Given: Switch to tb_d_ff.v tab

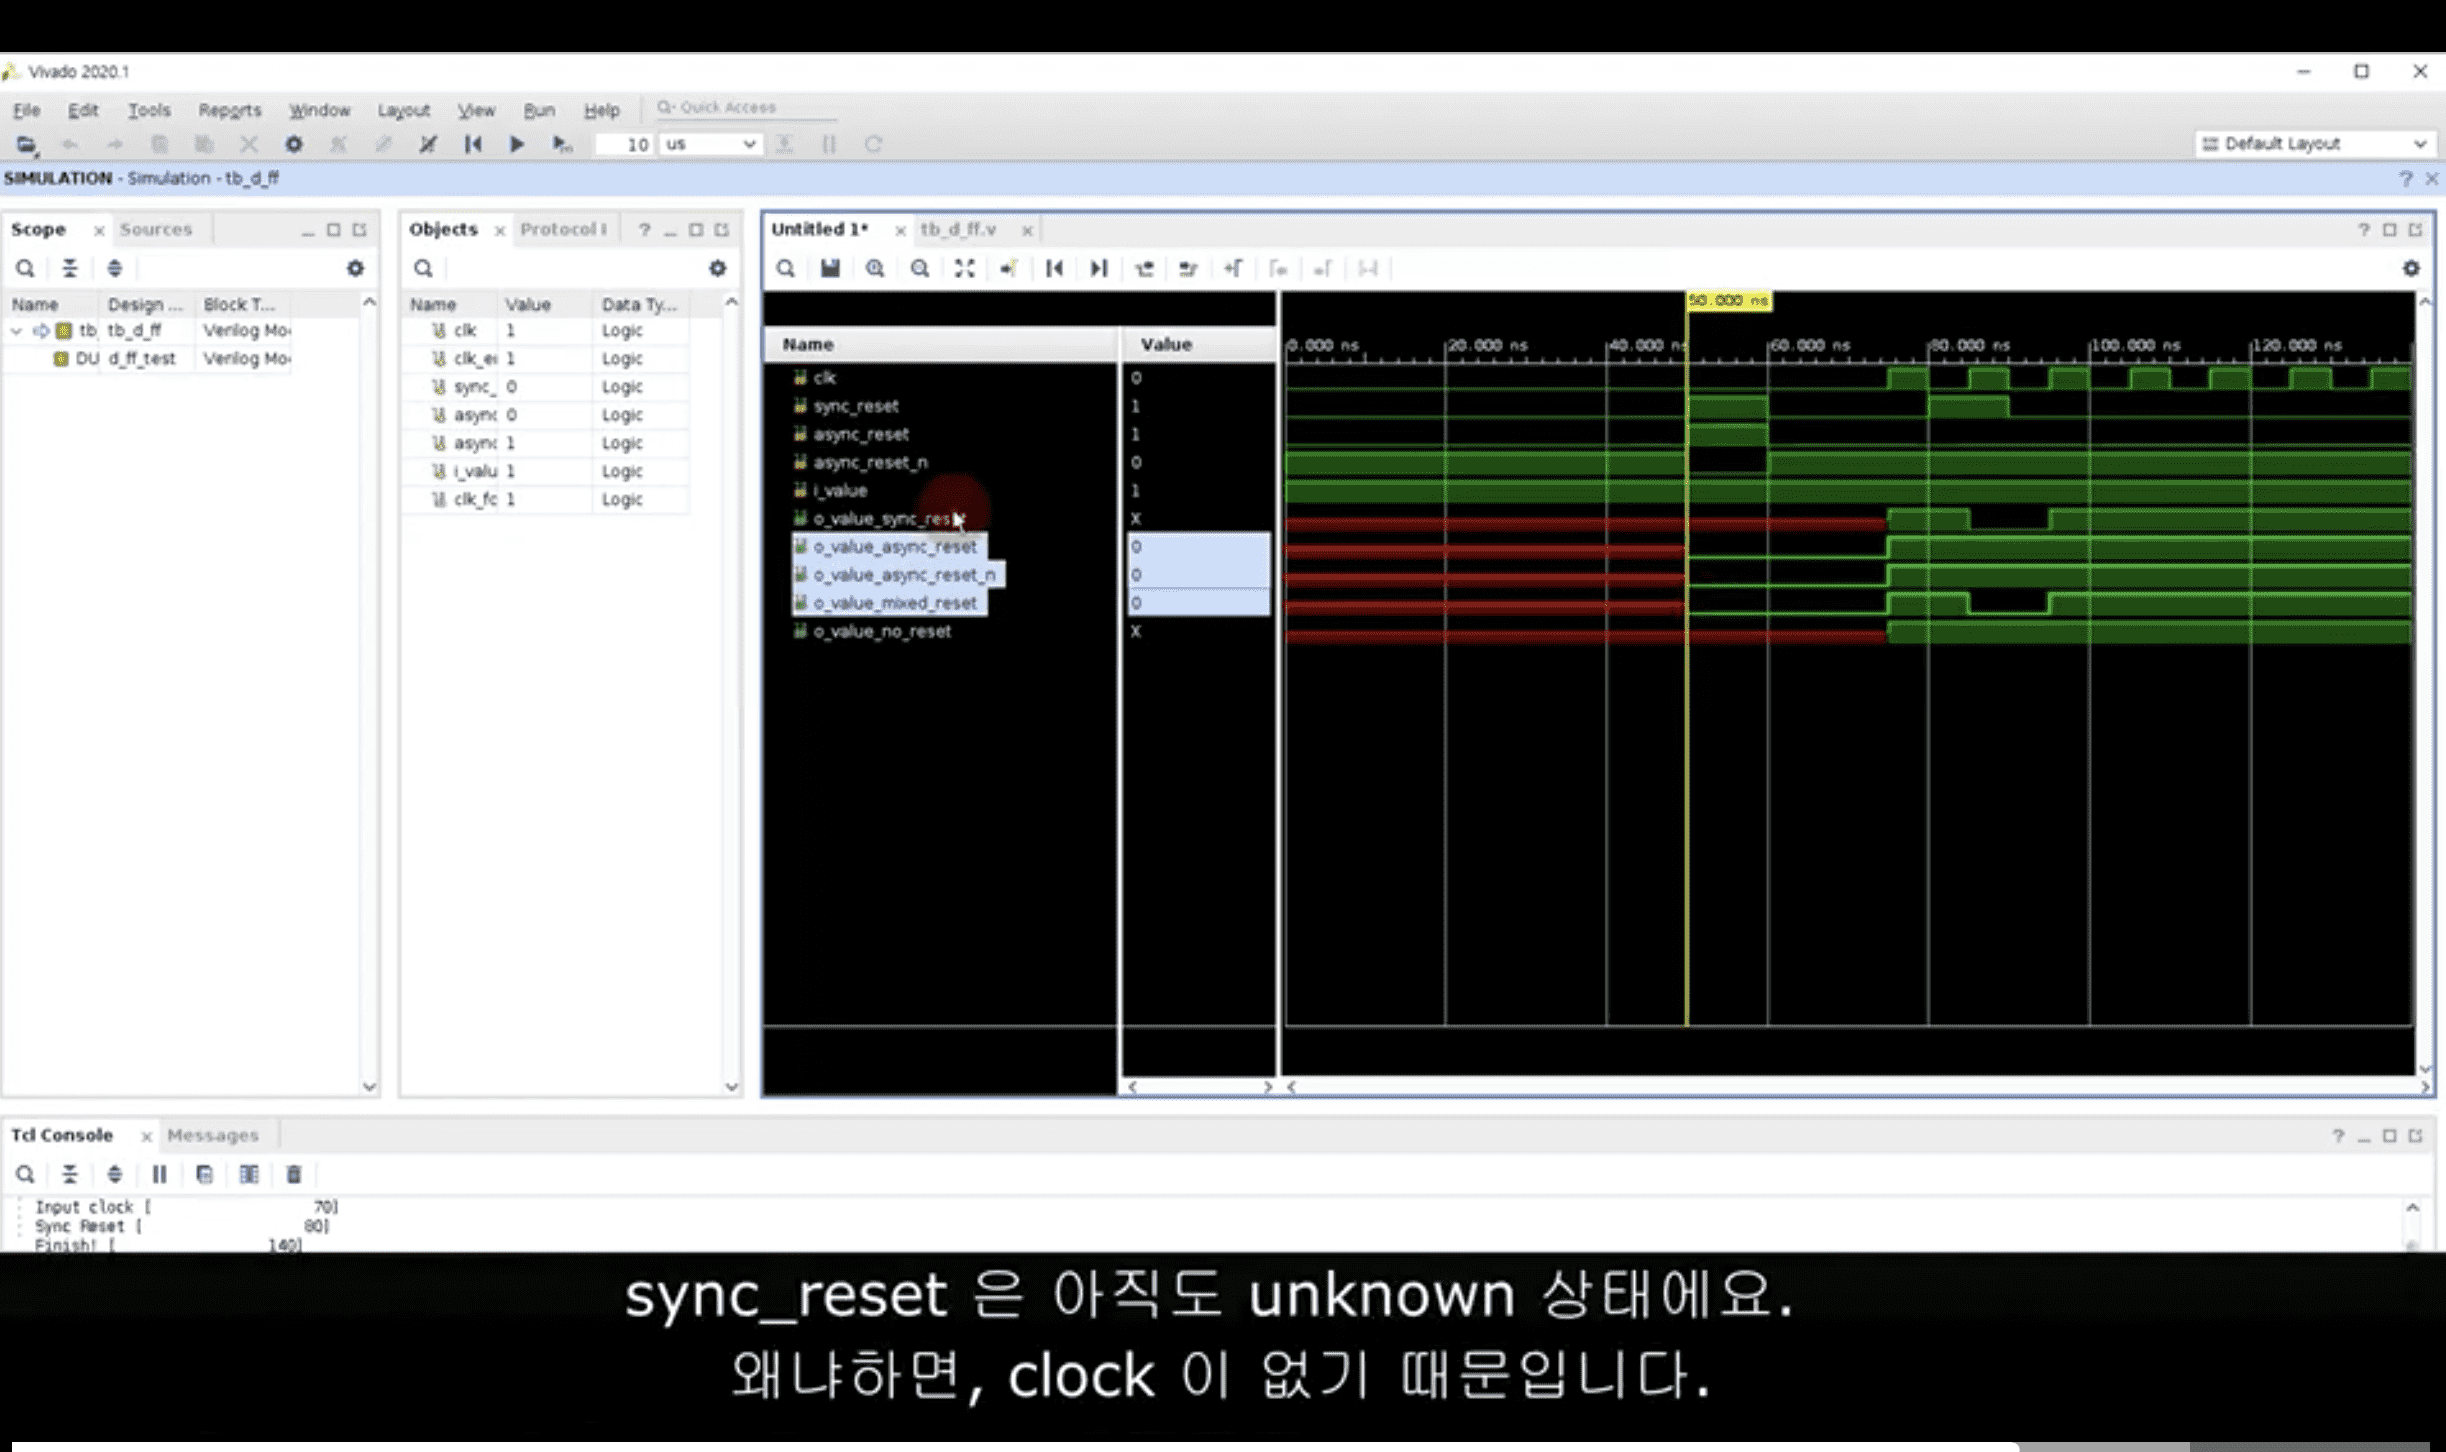Looking at the screenshot, I should (958, 229).
